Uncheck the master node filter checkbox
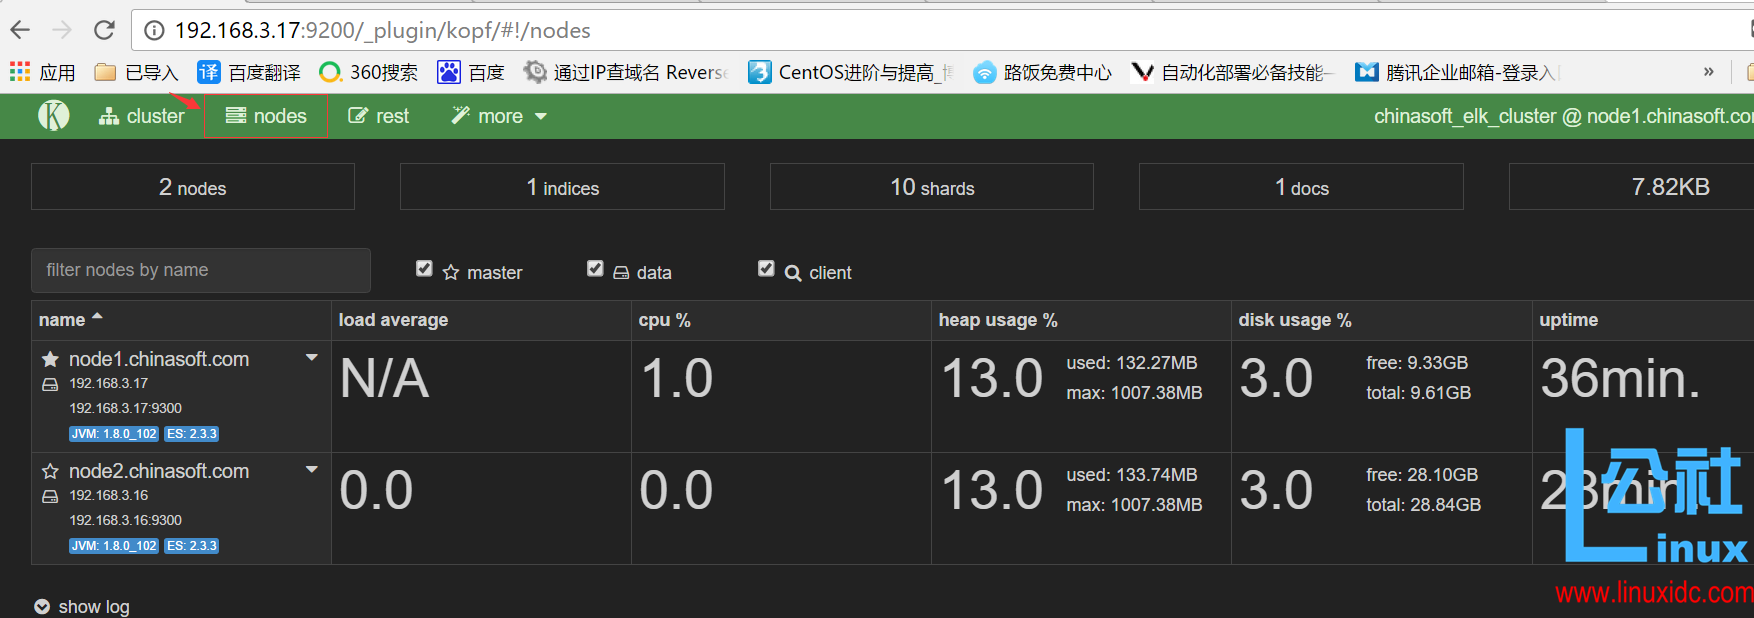1754x618 pixels. click(424, 269)
